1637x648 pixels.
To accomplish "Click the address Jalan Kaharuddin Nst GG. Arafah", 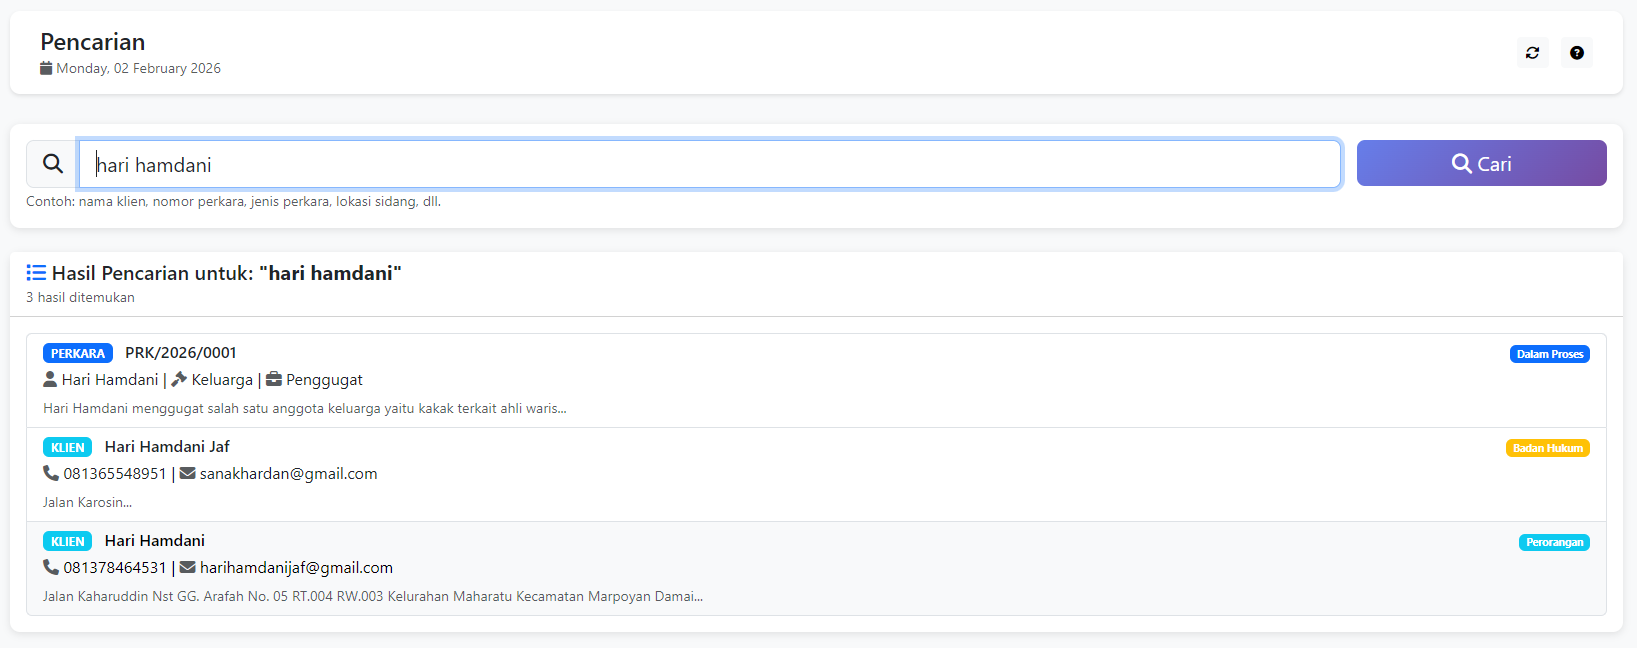I will pos(373,596).
